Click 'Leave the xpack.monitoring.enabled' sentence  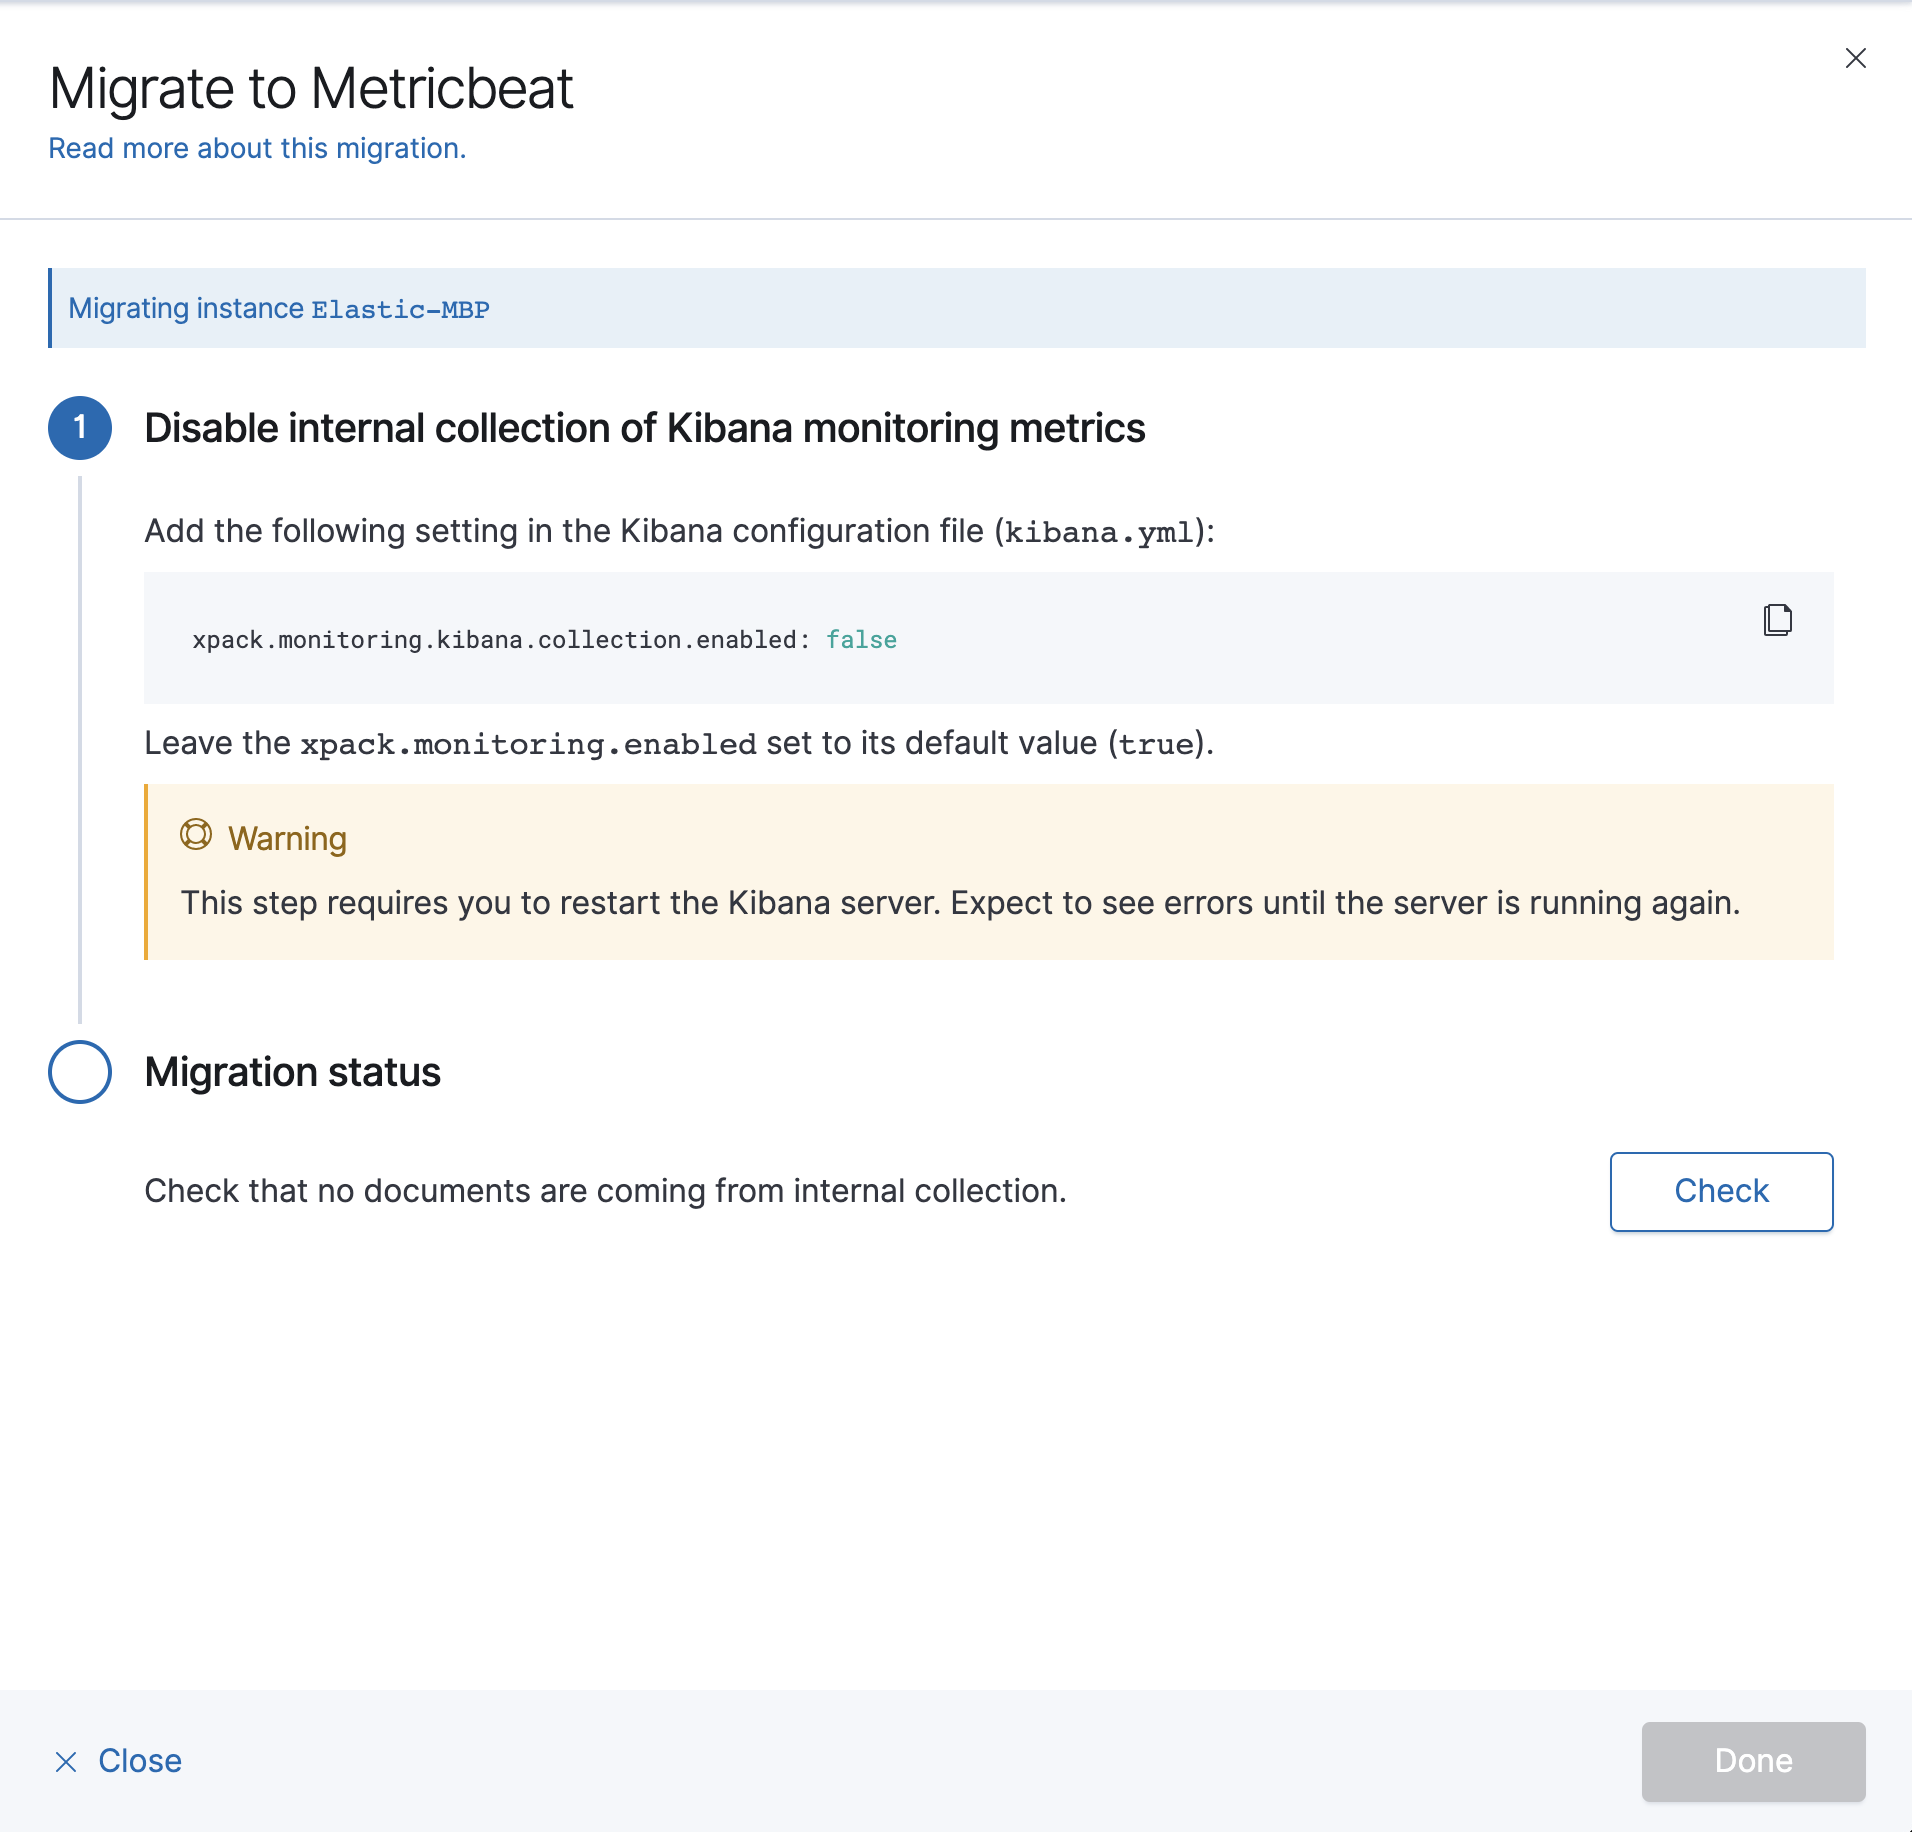point(679,743)
